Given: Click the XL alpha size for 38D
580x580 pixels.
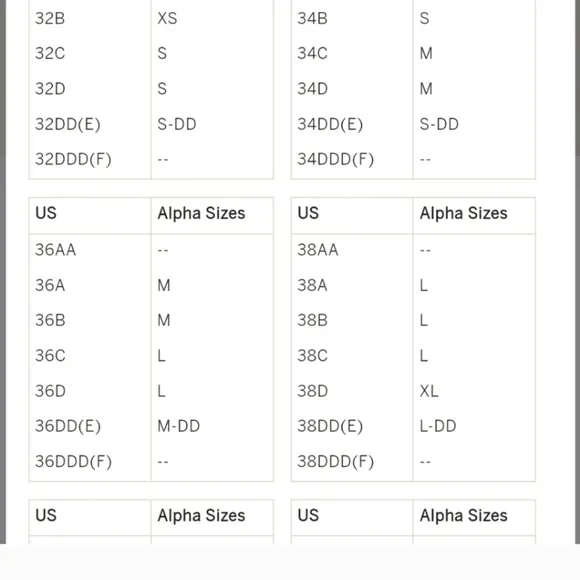Looking at the screenshot, I should (x=429, y=391).
